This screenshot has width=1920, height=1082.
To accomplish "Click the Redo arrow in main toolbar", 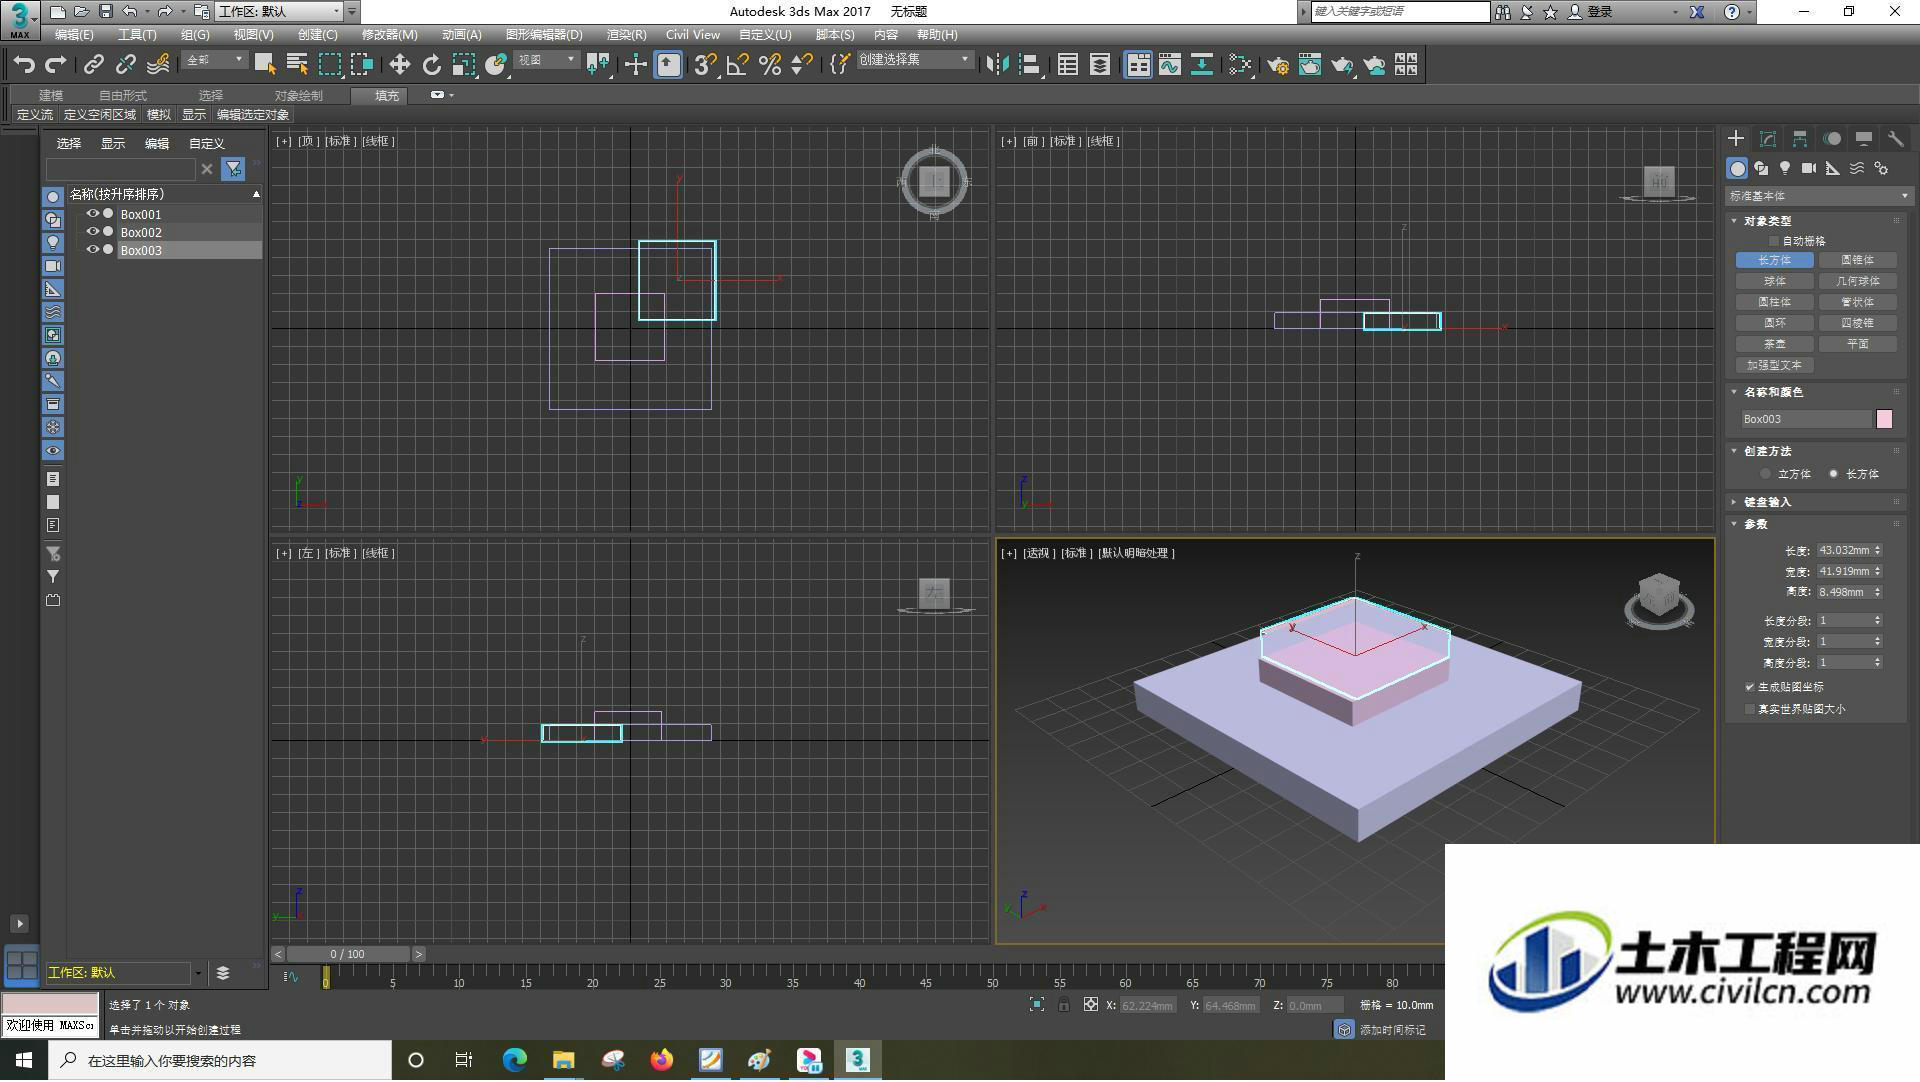I will [56, 65].
